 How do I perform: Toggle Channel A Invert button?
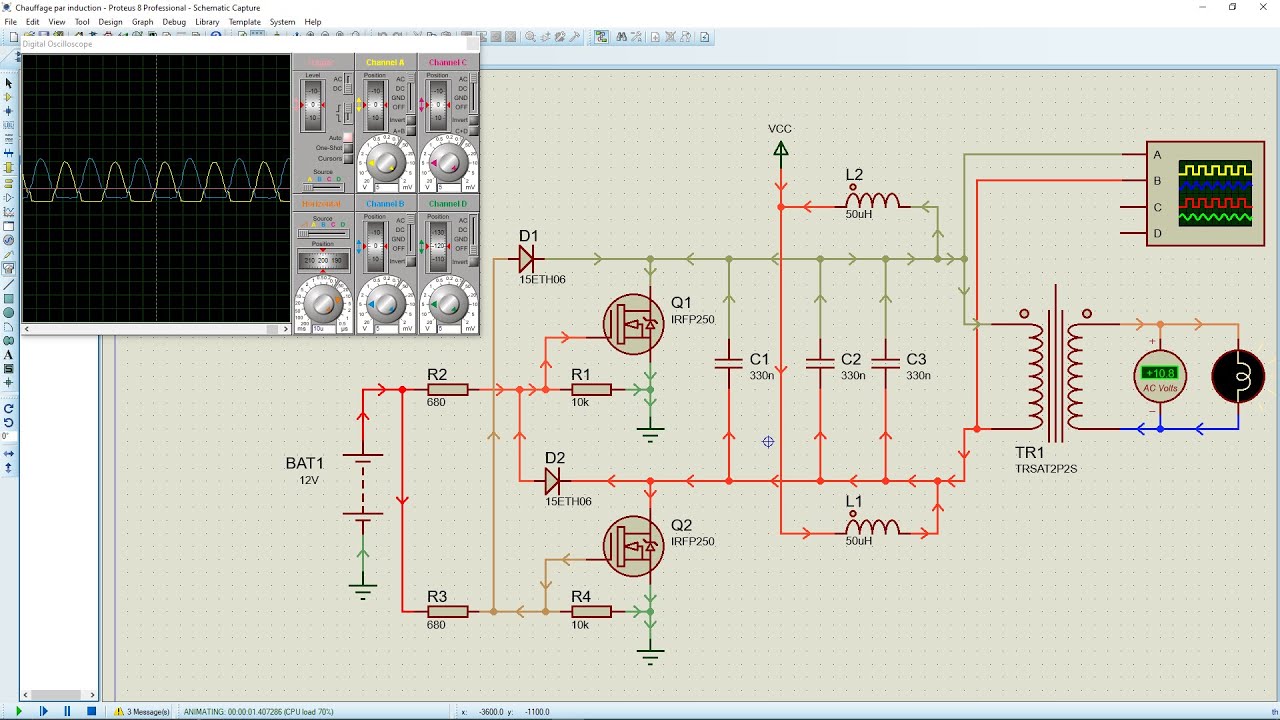(411, 120)
